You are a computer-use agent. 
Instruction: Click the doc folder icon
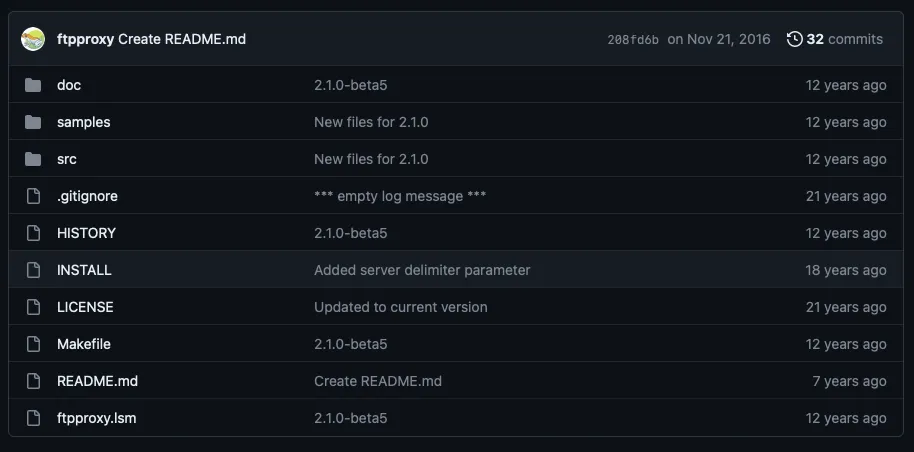(33, 85)
